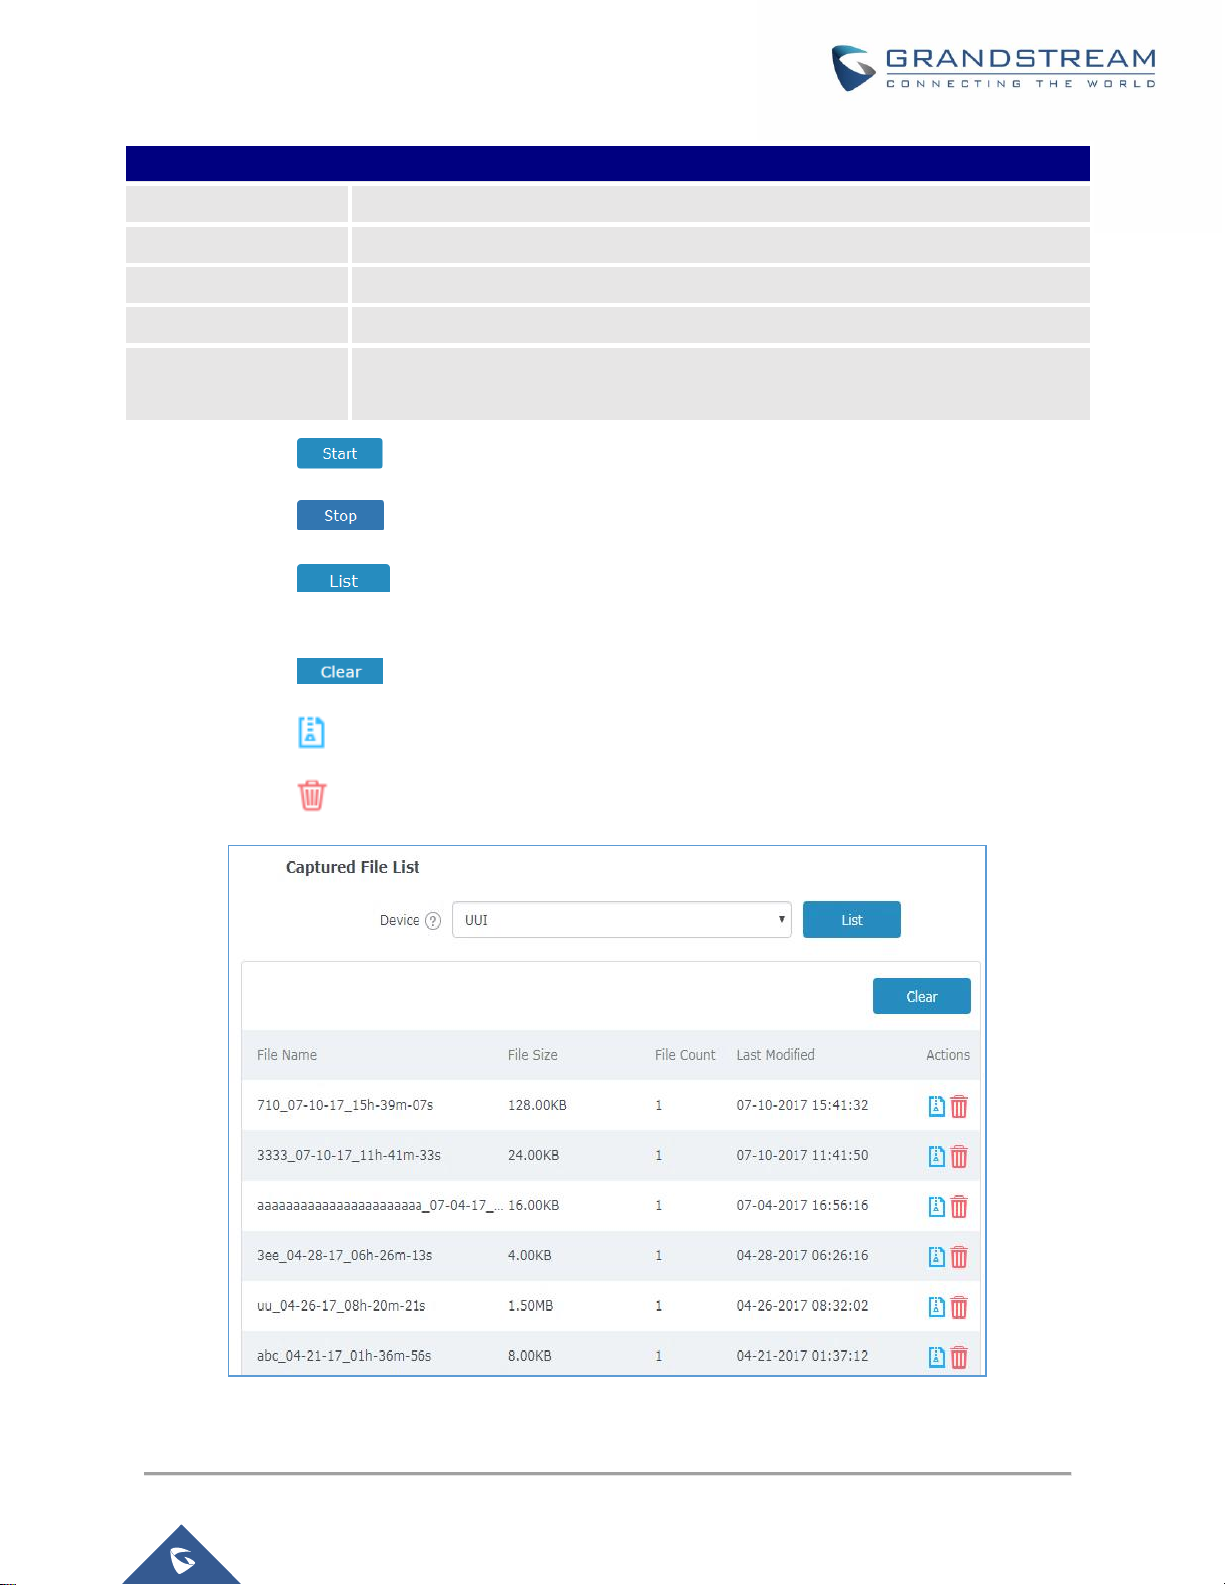Click the 07-10-2017 15:41:32 timestamp
Screen dimensions: 1225x1585
tap(802, 1105)
